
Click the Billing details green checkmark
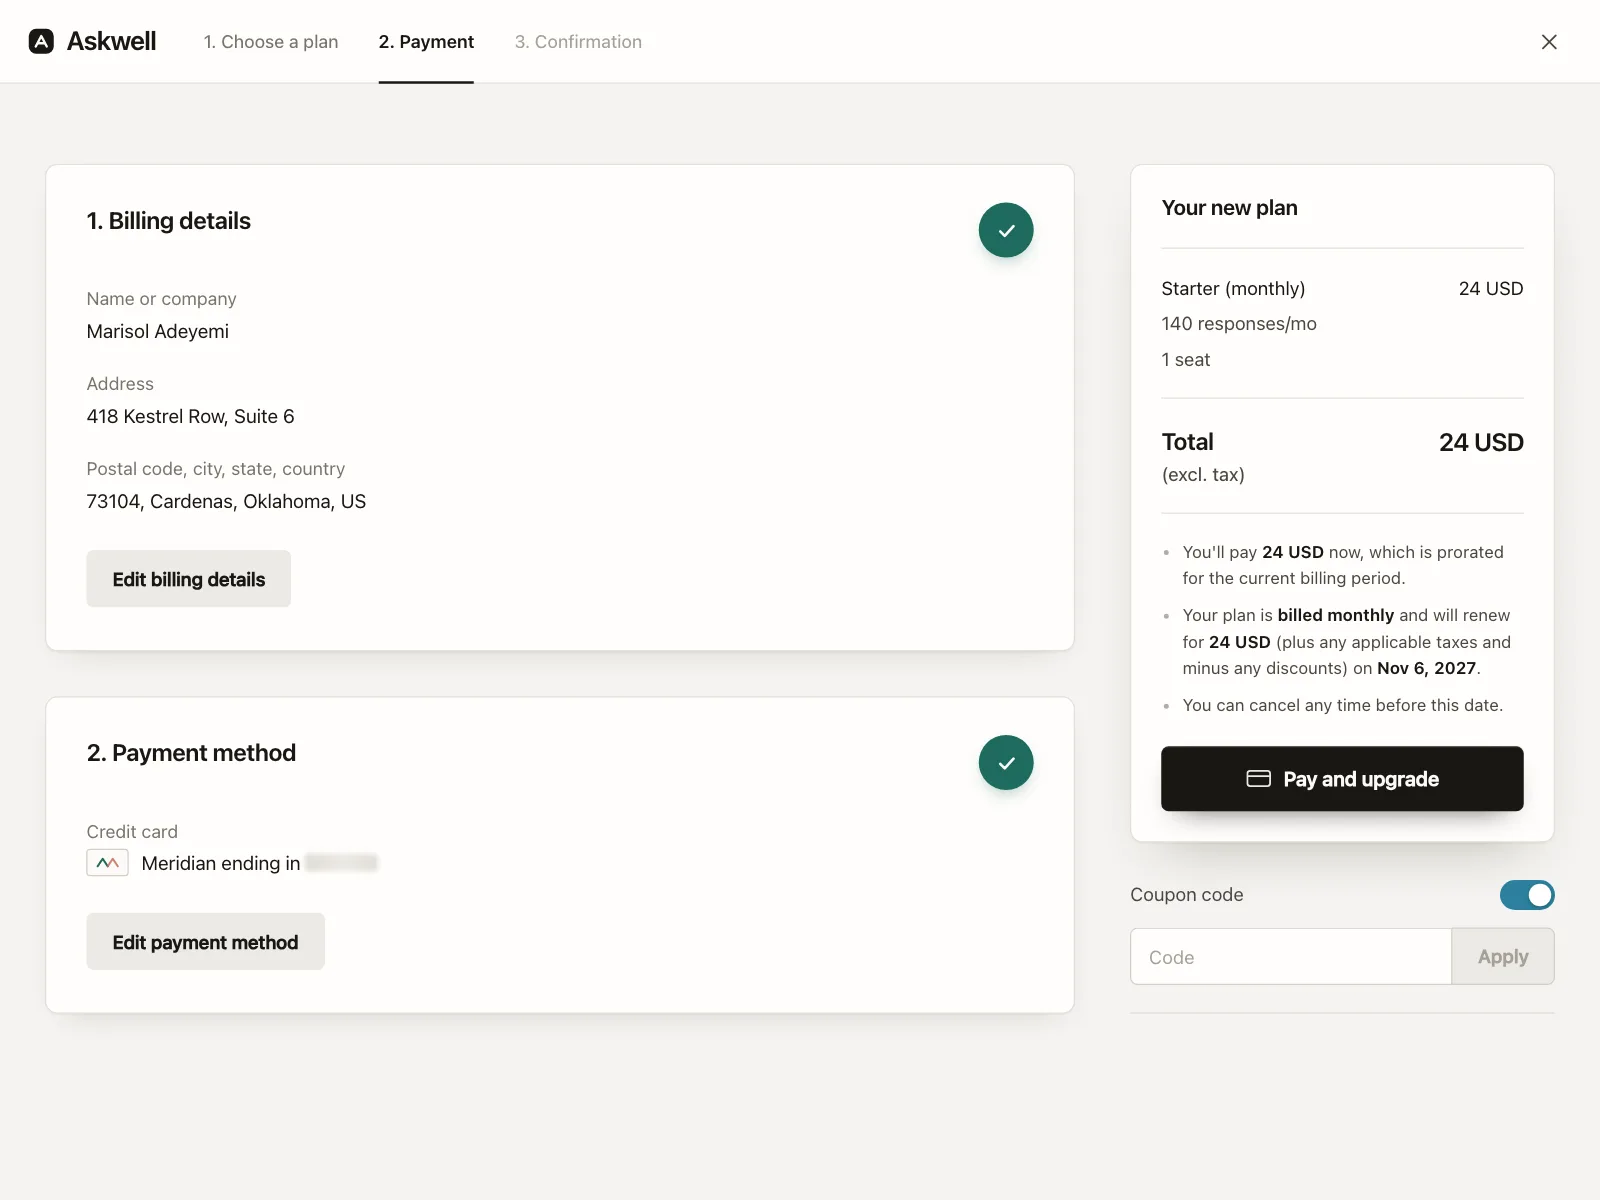pyautogui.click(x=1006, y=230)
